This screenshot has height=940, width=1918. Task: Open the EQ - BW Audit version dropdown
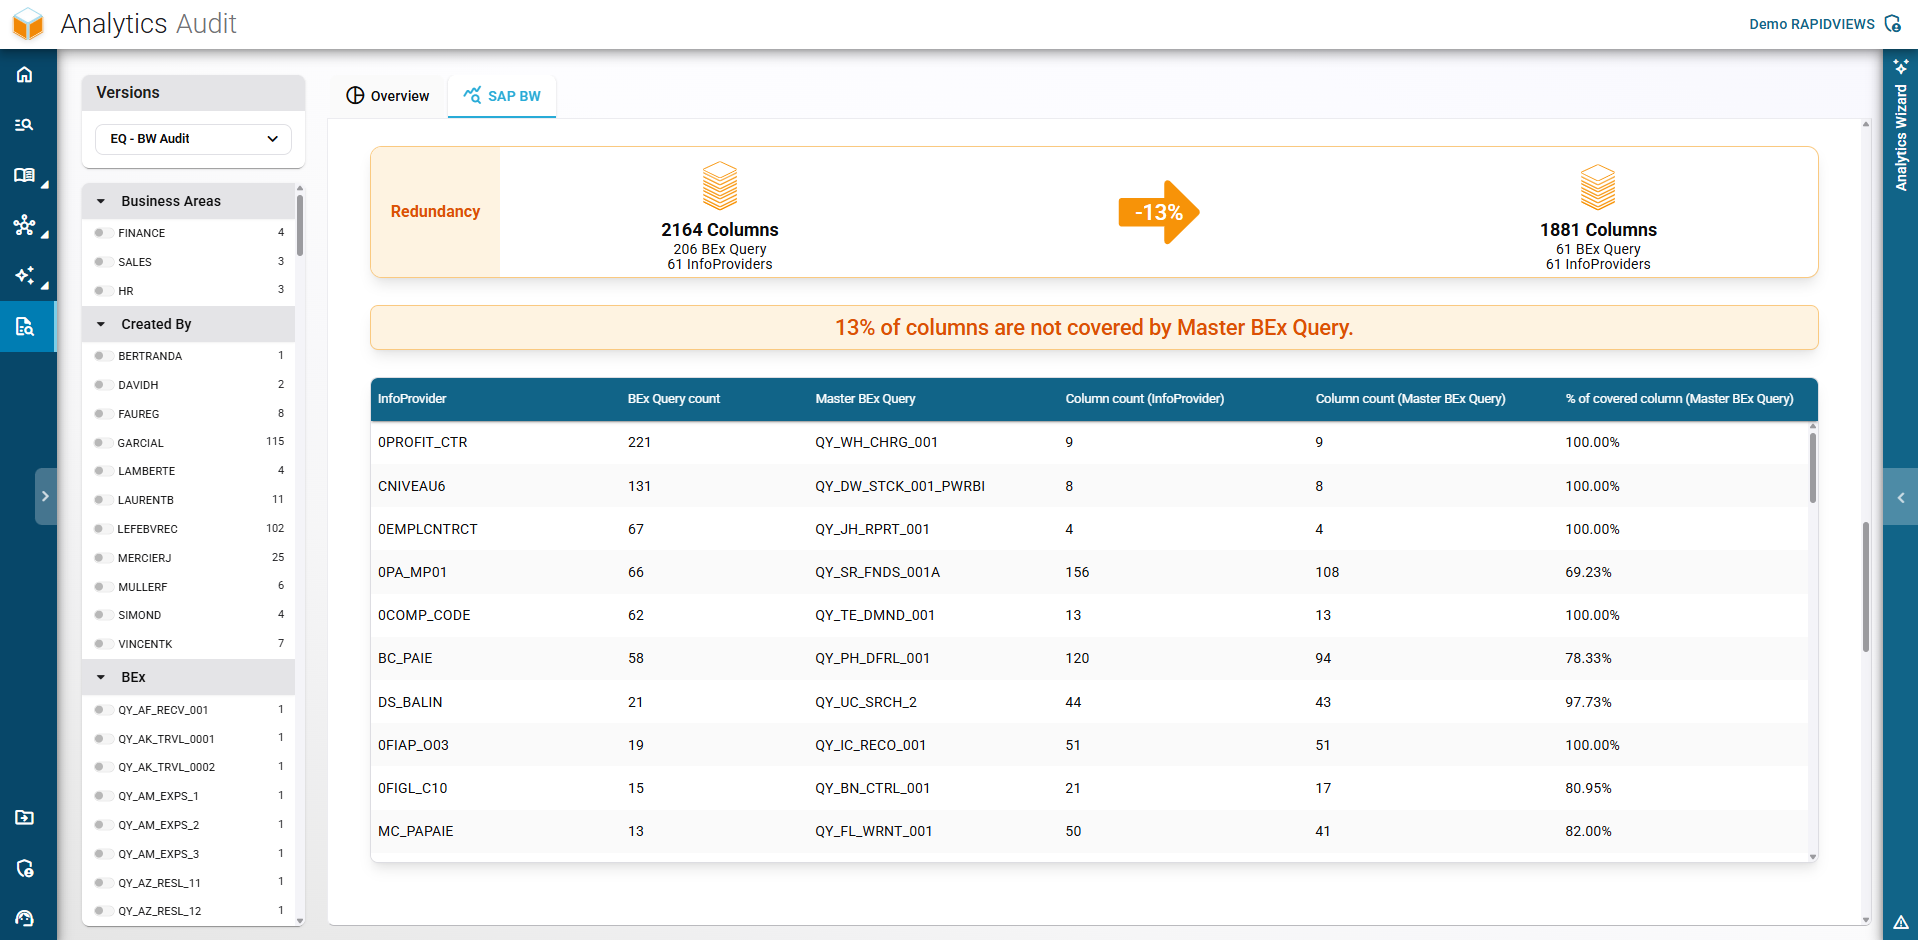(193, 139)
